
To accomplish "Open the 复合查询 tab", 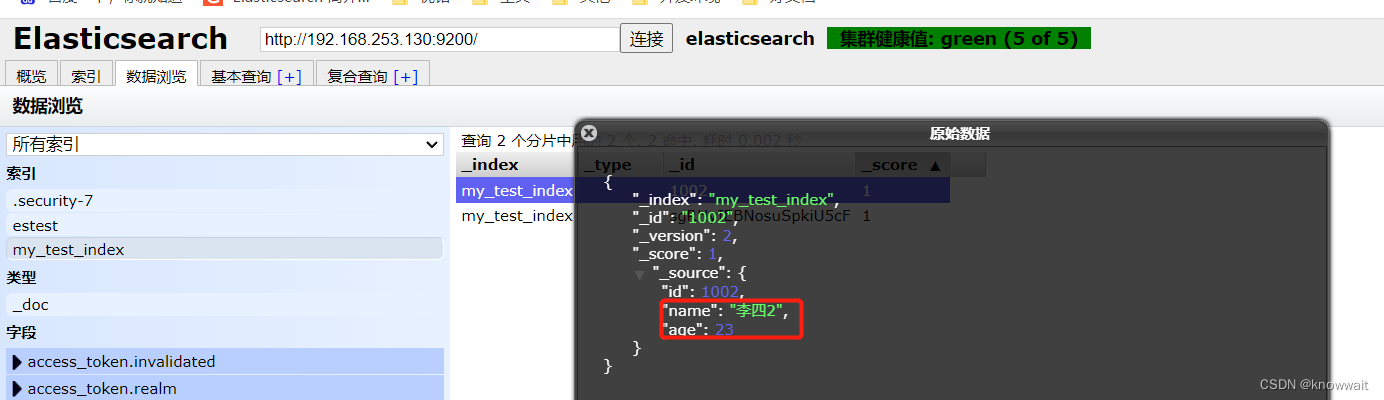I will coord(357,76).
